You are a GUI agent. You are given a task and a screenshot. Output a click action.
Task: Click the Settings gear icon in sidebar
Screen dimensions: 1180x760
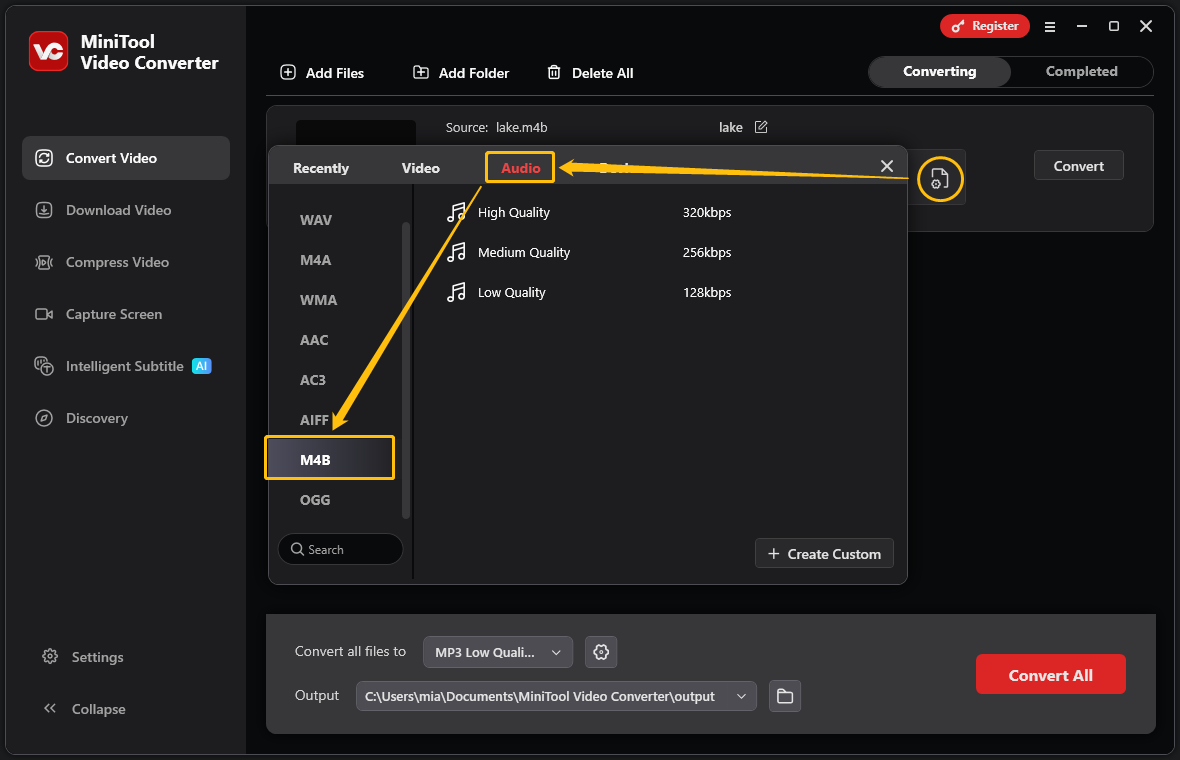point(50,656)
